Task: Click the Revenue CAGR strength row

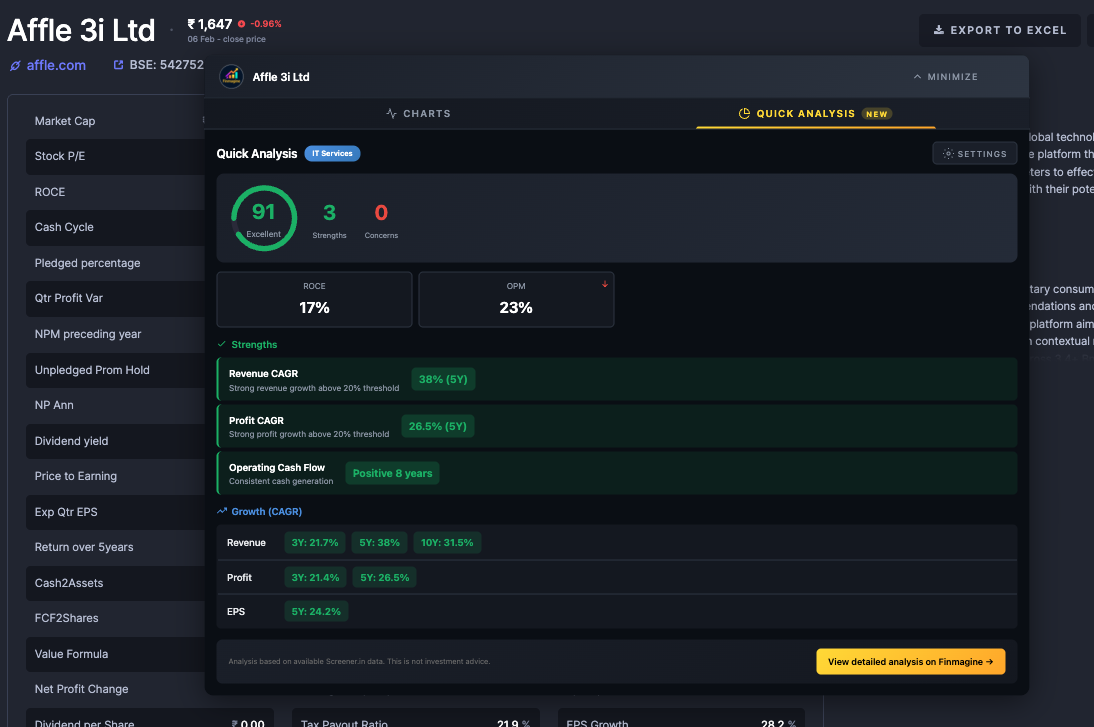Action: [616, 379]
